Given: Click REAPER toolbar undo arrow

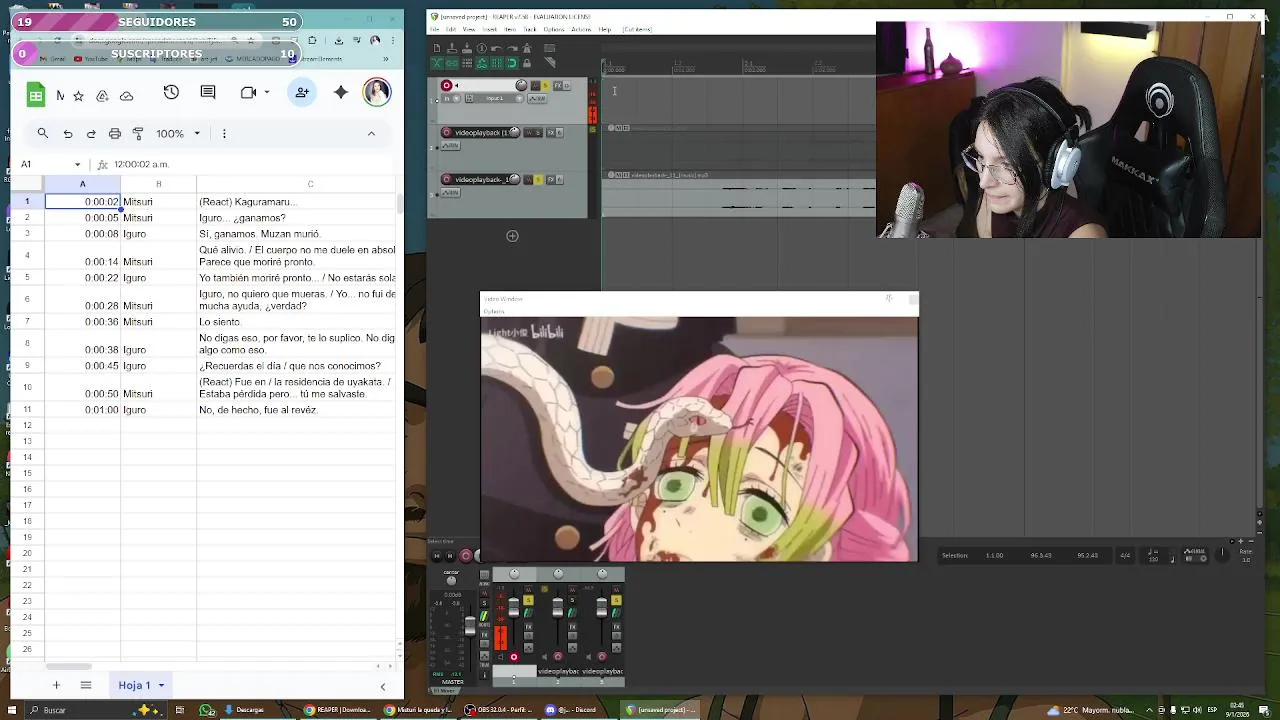Looking at the screenshot, I should pyautogui.click(x=496, y=48).
